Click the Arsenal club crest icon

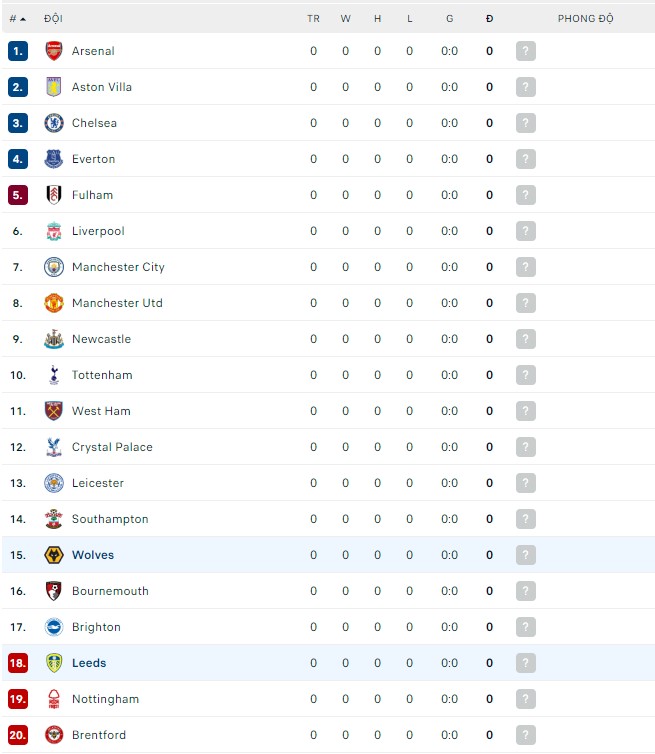pos(54,51)
